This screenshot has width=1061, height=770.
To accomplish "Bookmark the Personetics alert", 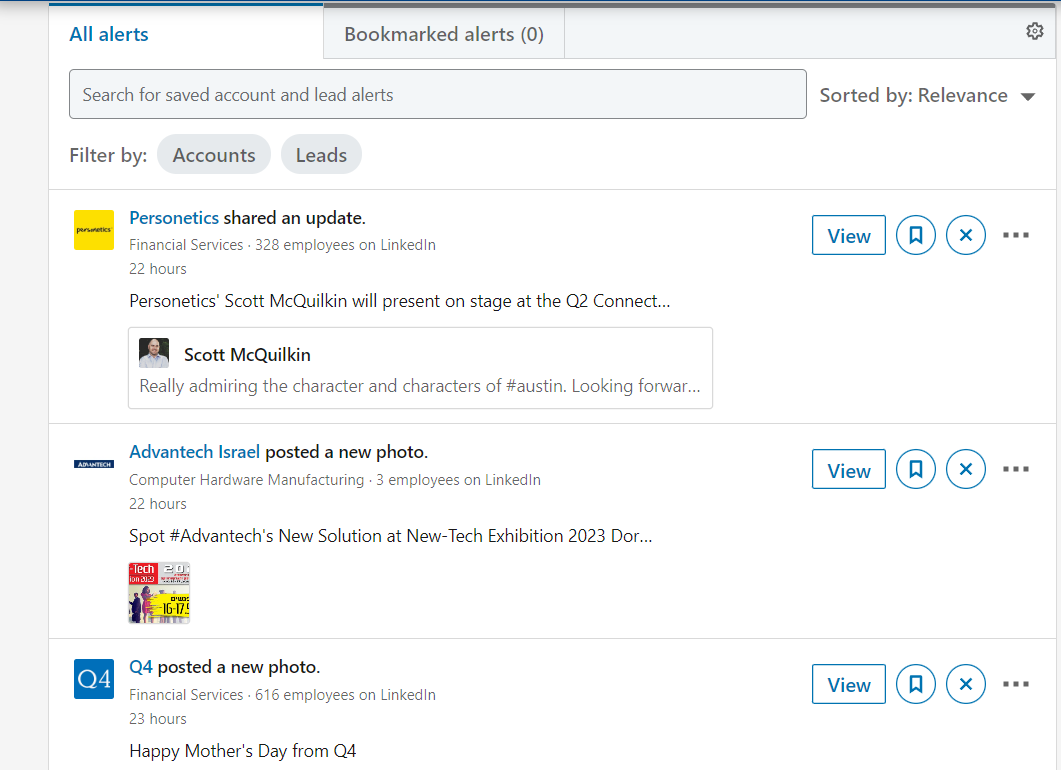I will coord(916,235).
